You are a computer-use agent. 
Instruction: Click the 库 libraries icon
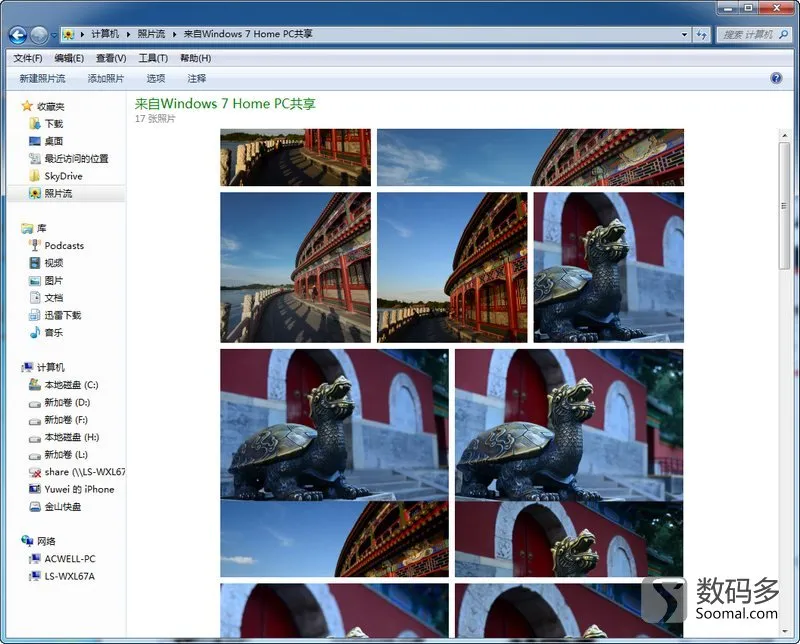coord(27,228)
